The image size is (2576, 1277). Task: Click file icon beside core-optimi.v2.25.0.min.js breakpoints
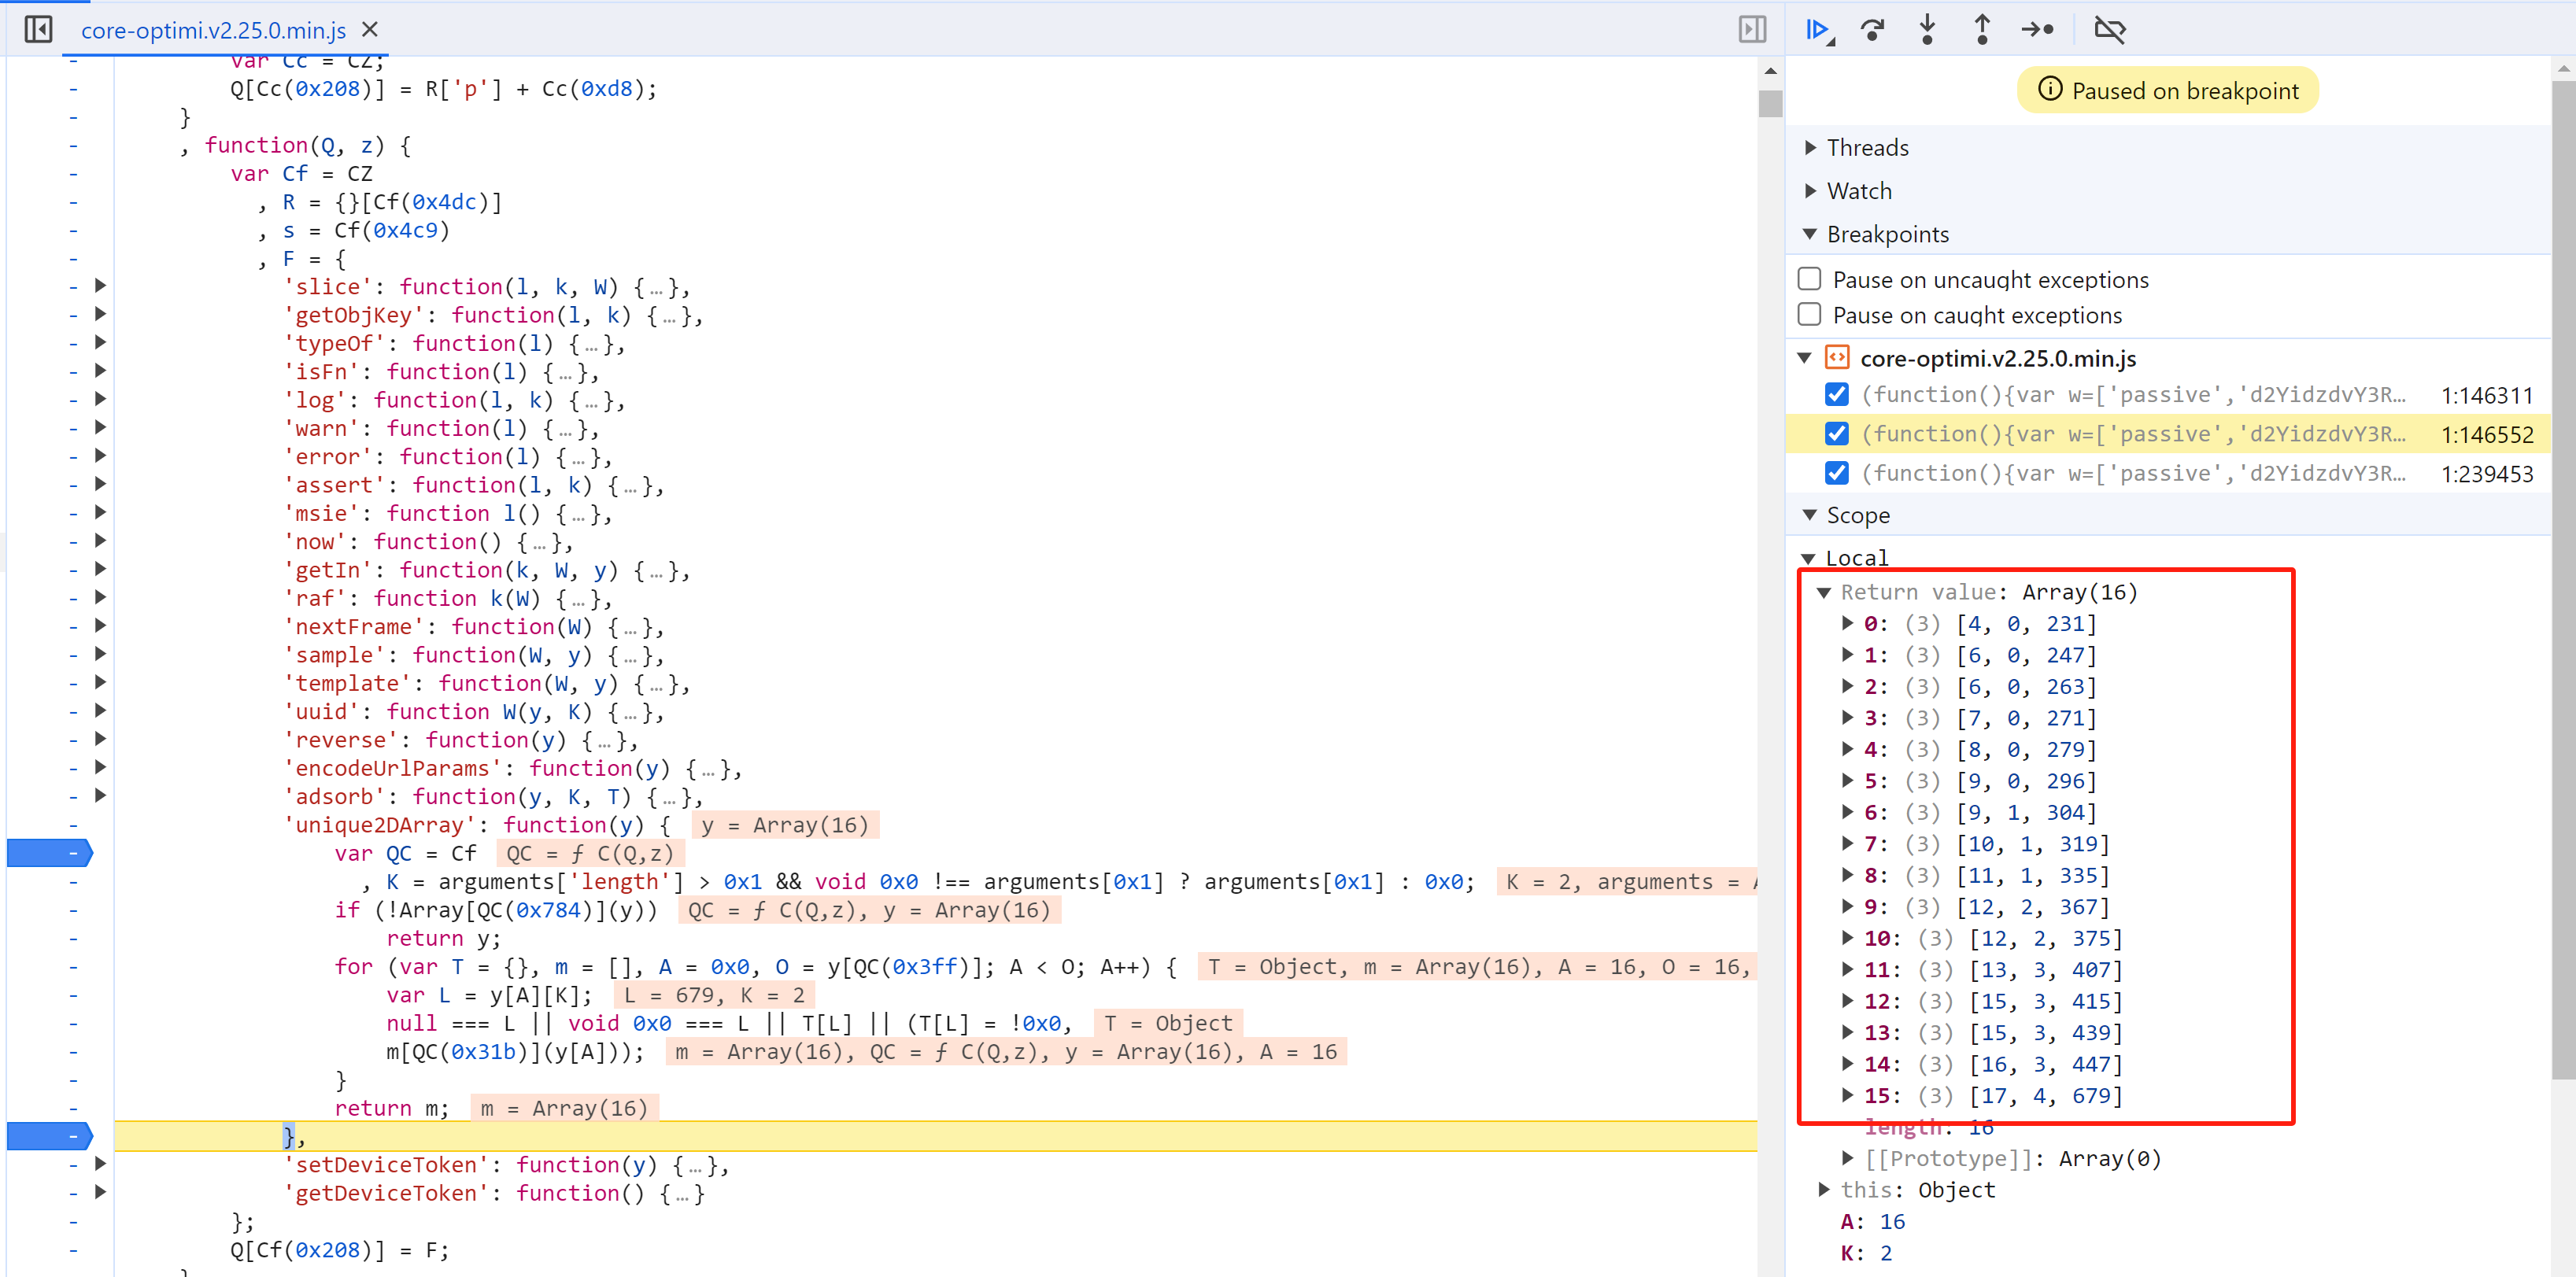[1837, 357]
